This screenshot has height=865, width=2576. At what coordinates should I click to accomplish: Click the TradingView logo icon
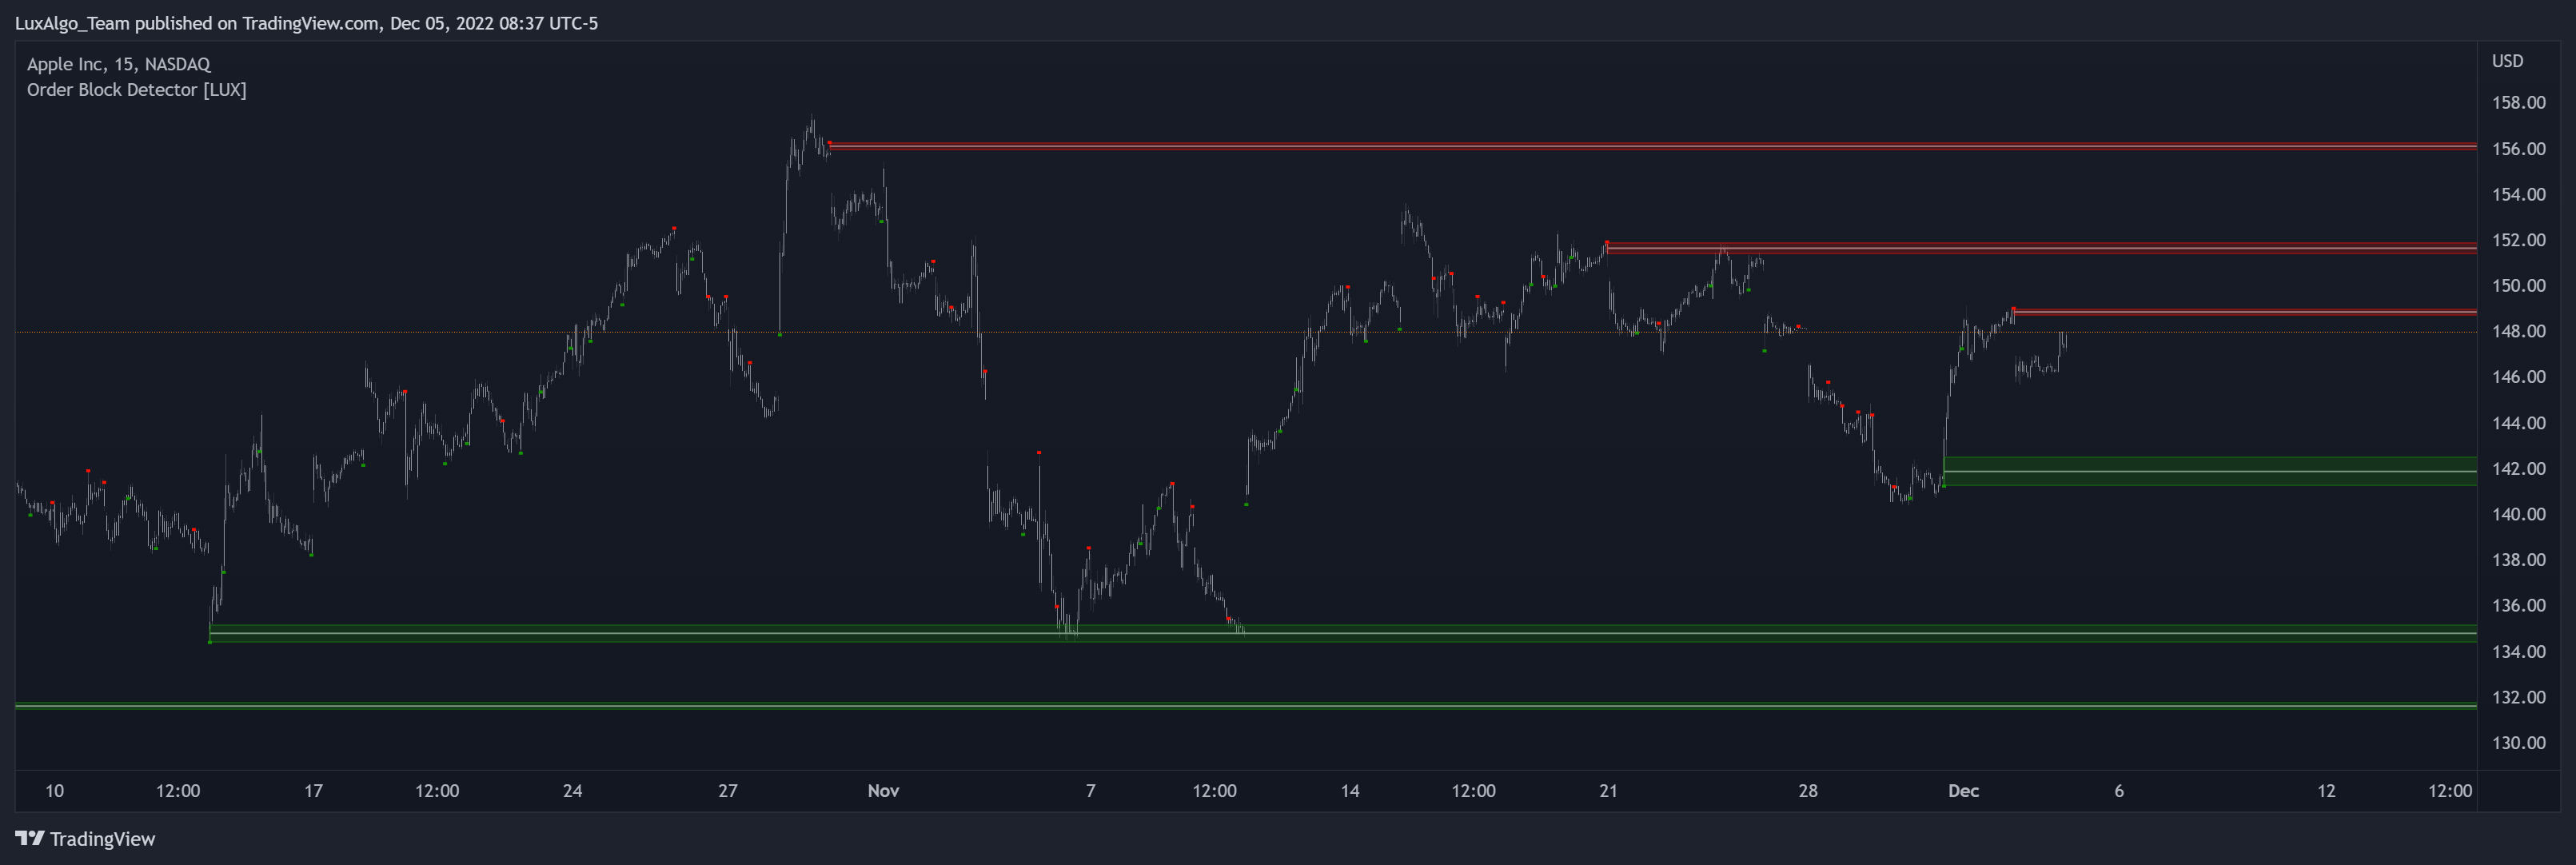(x=29, y=838)
